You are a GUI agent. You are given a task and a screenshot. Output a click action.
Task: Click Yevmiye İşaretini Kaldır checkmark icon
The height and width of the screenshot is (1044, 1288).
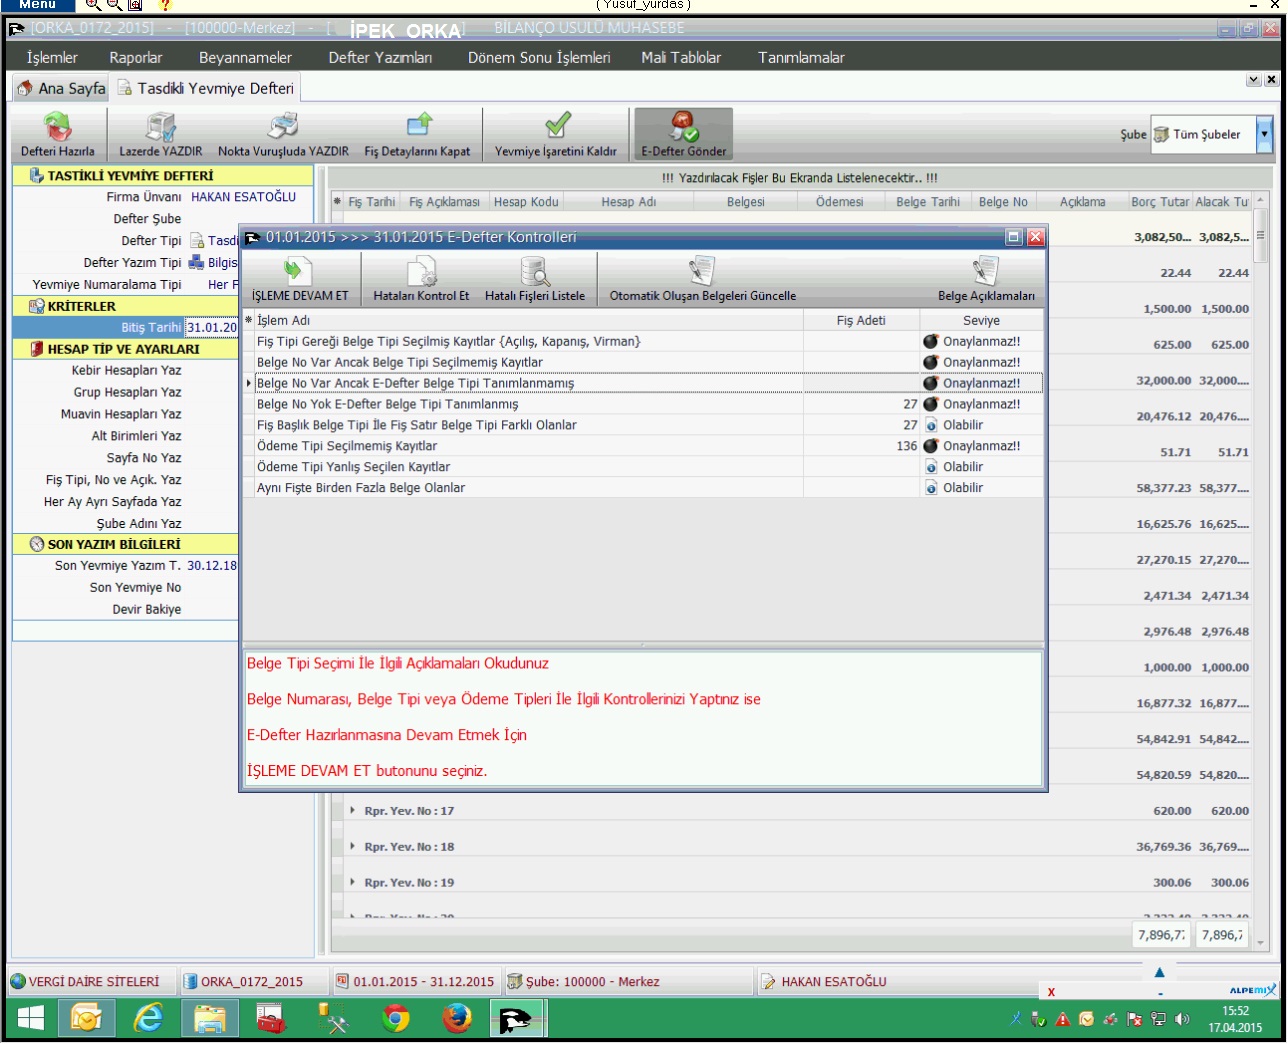click(556, 127)
